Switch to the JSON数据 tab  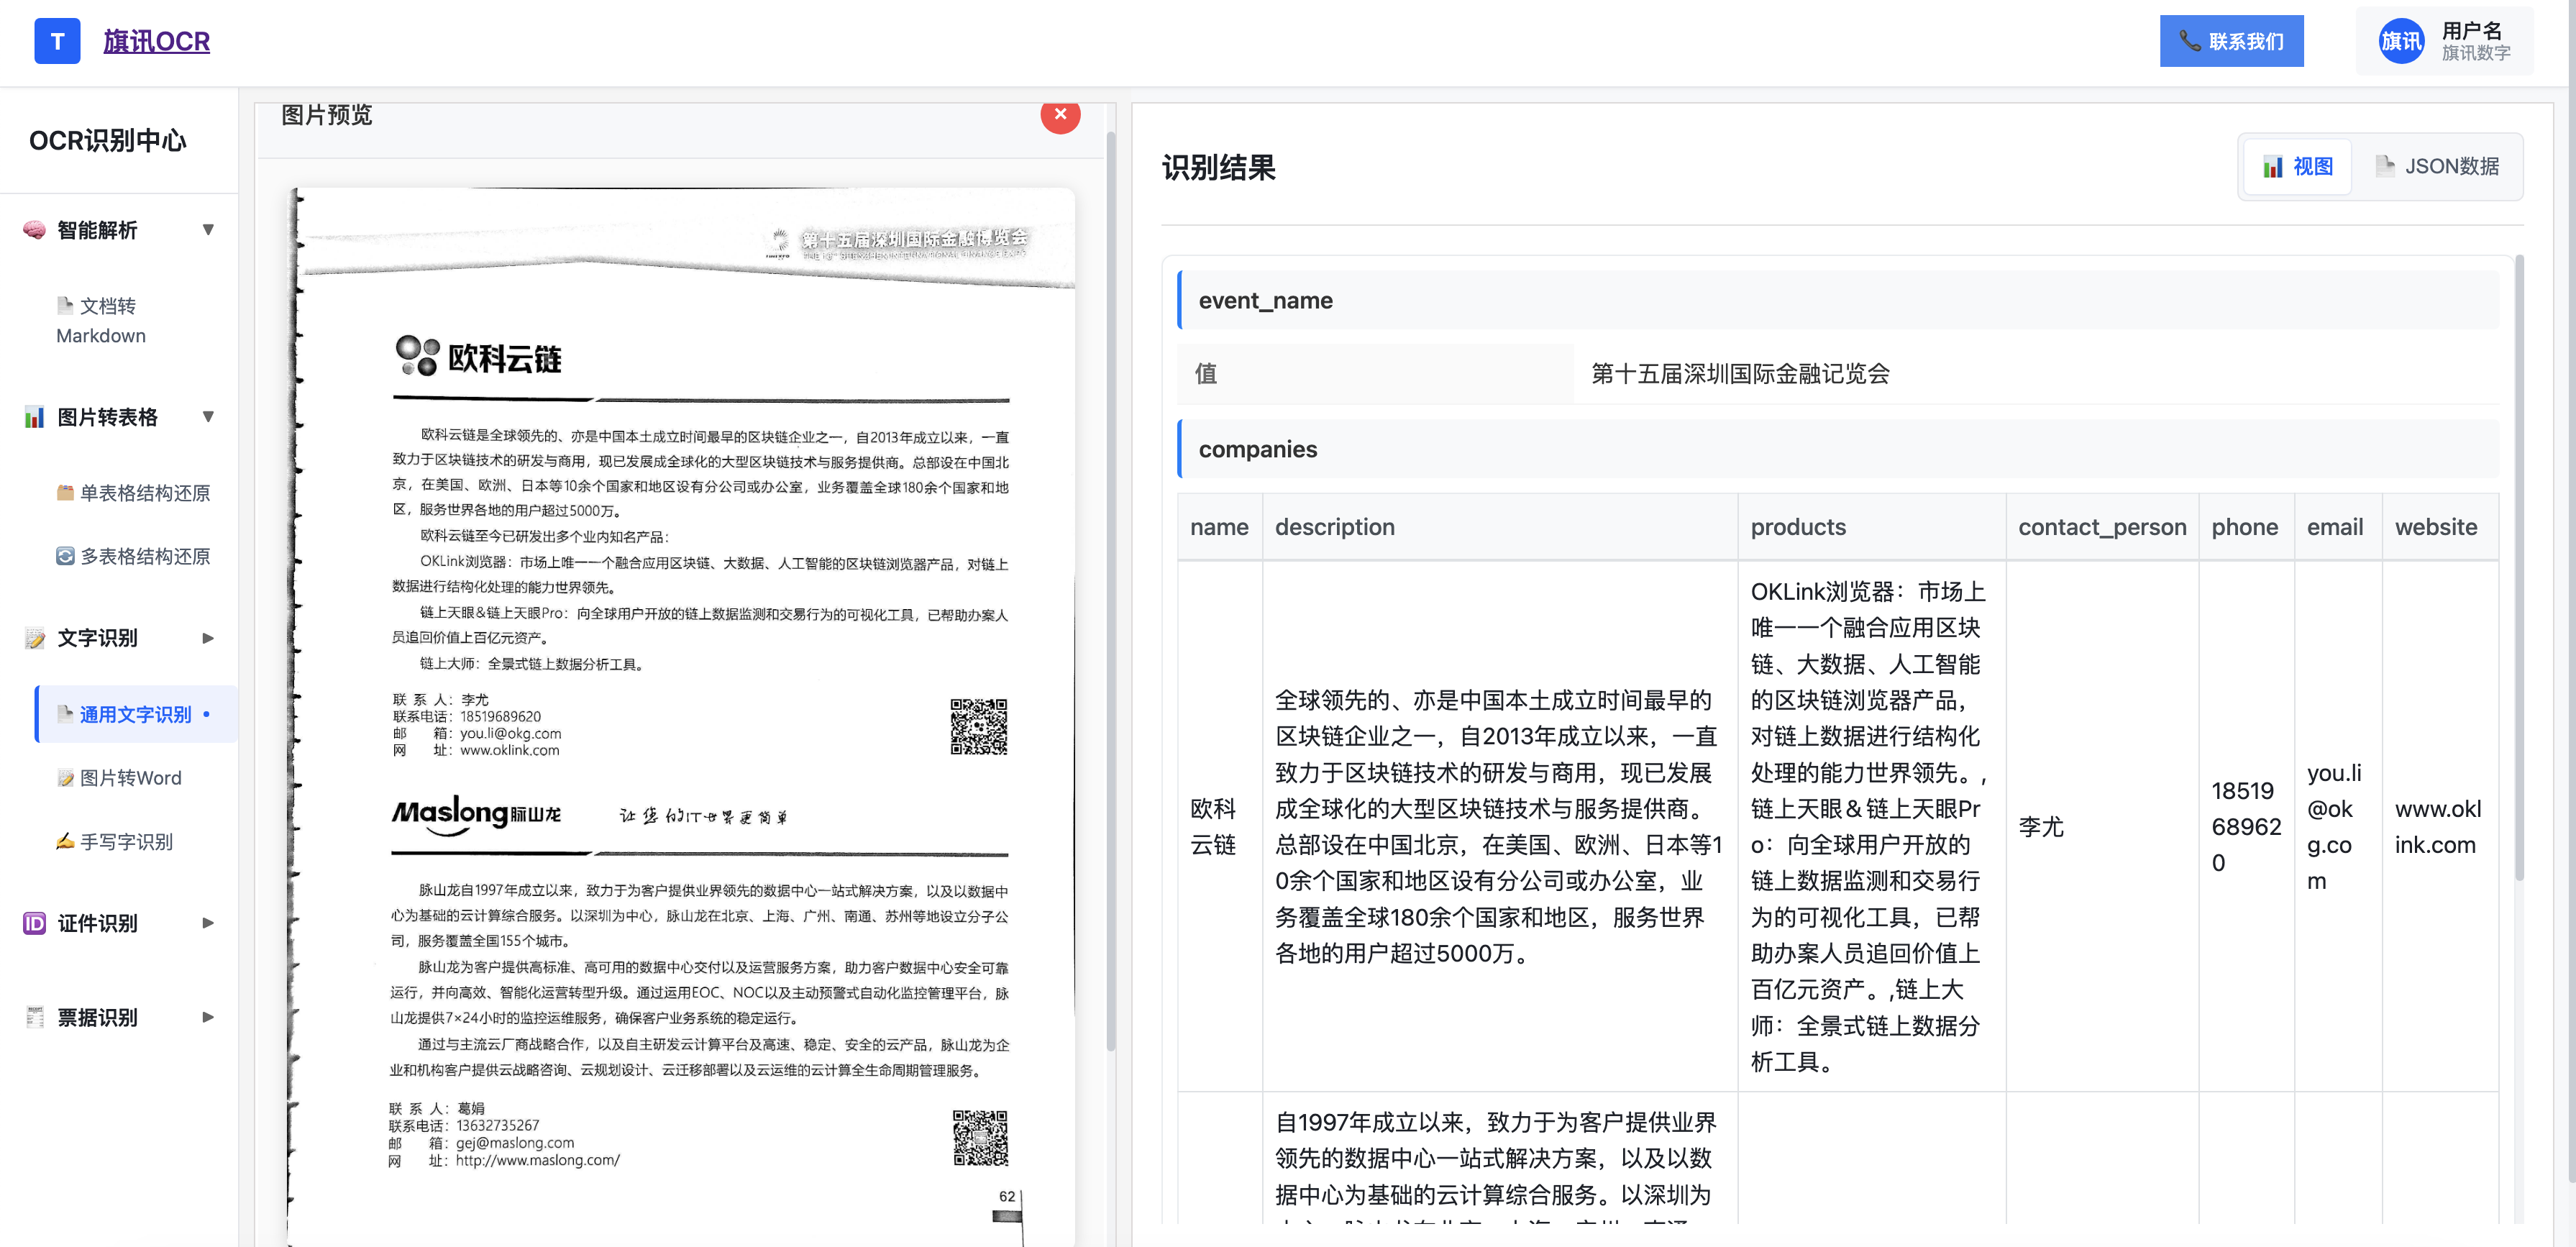coord(2437,166)
